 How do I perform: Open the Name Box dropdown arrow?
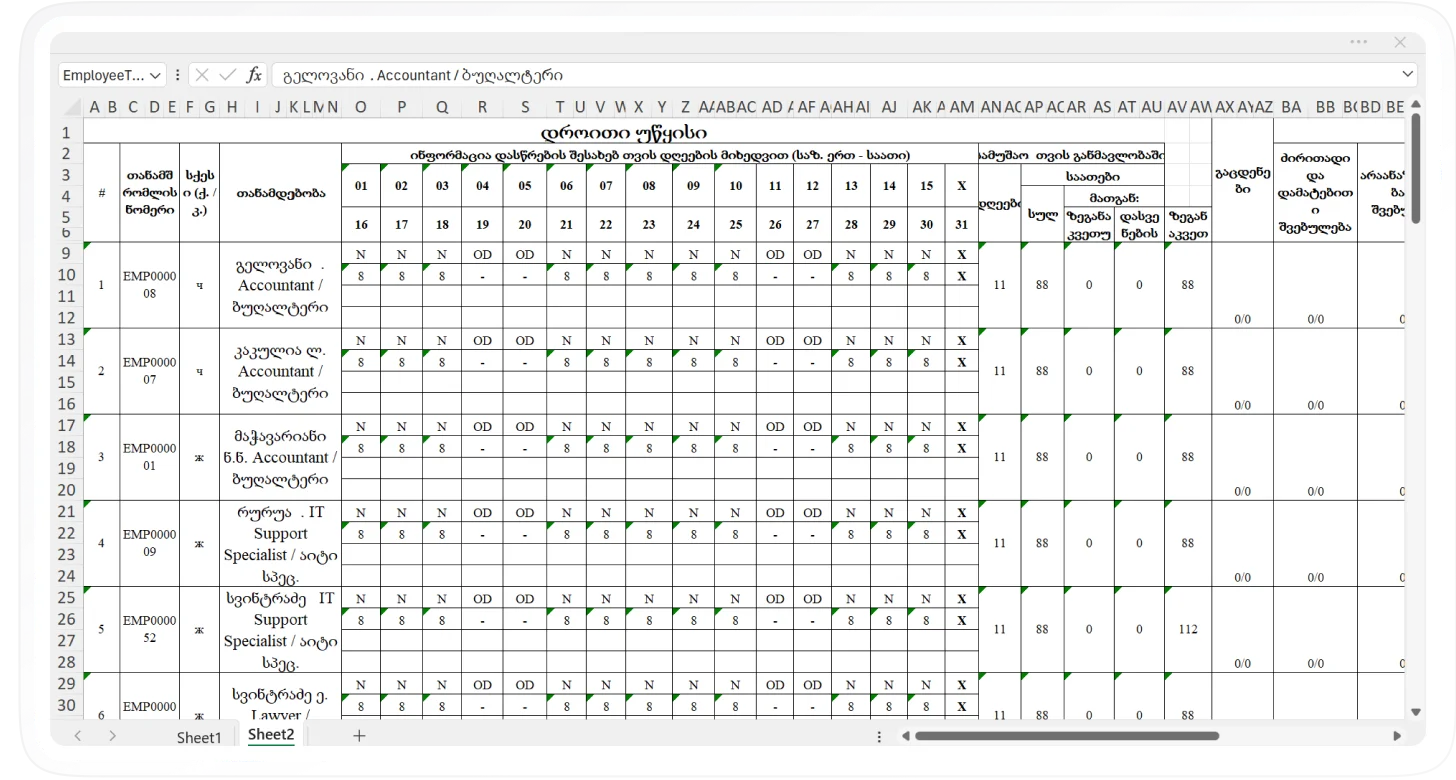click(x=156, y=75)
